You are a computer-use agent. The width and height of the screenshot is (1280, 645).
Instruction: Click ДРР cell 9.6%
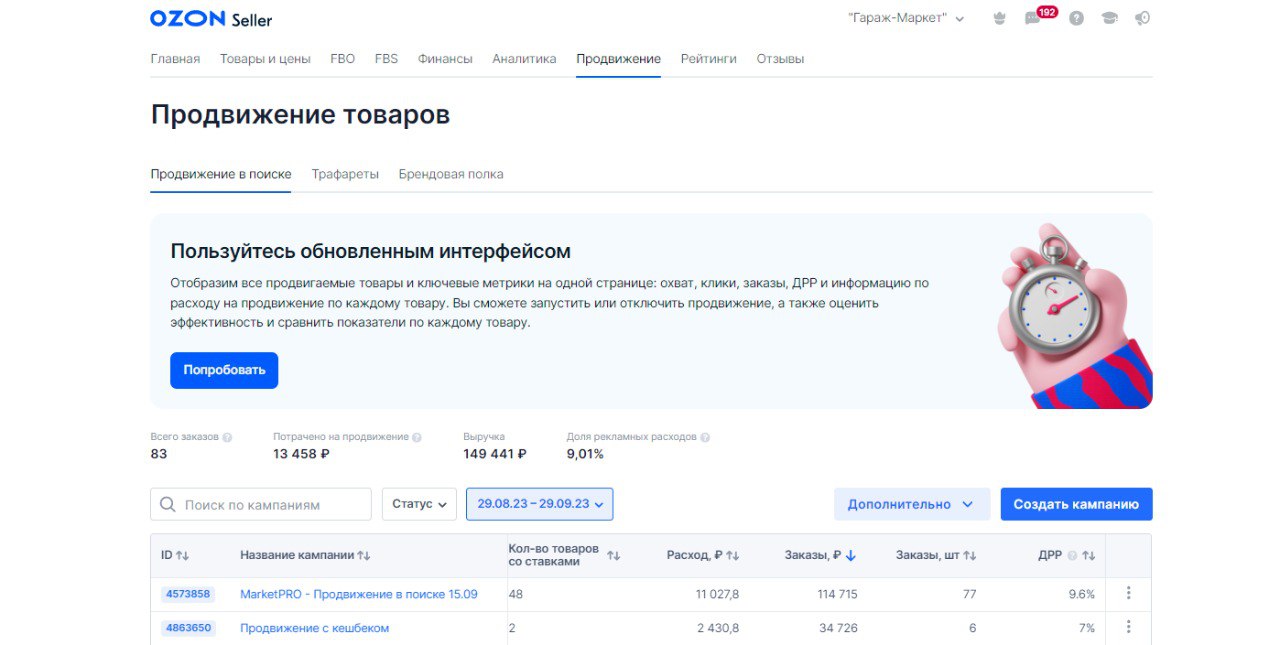(x=1082, y=594)
